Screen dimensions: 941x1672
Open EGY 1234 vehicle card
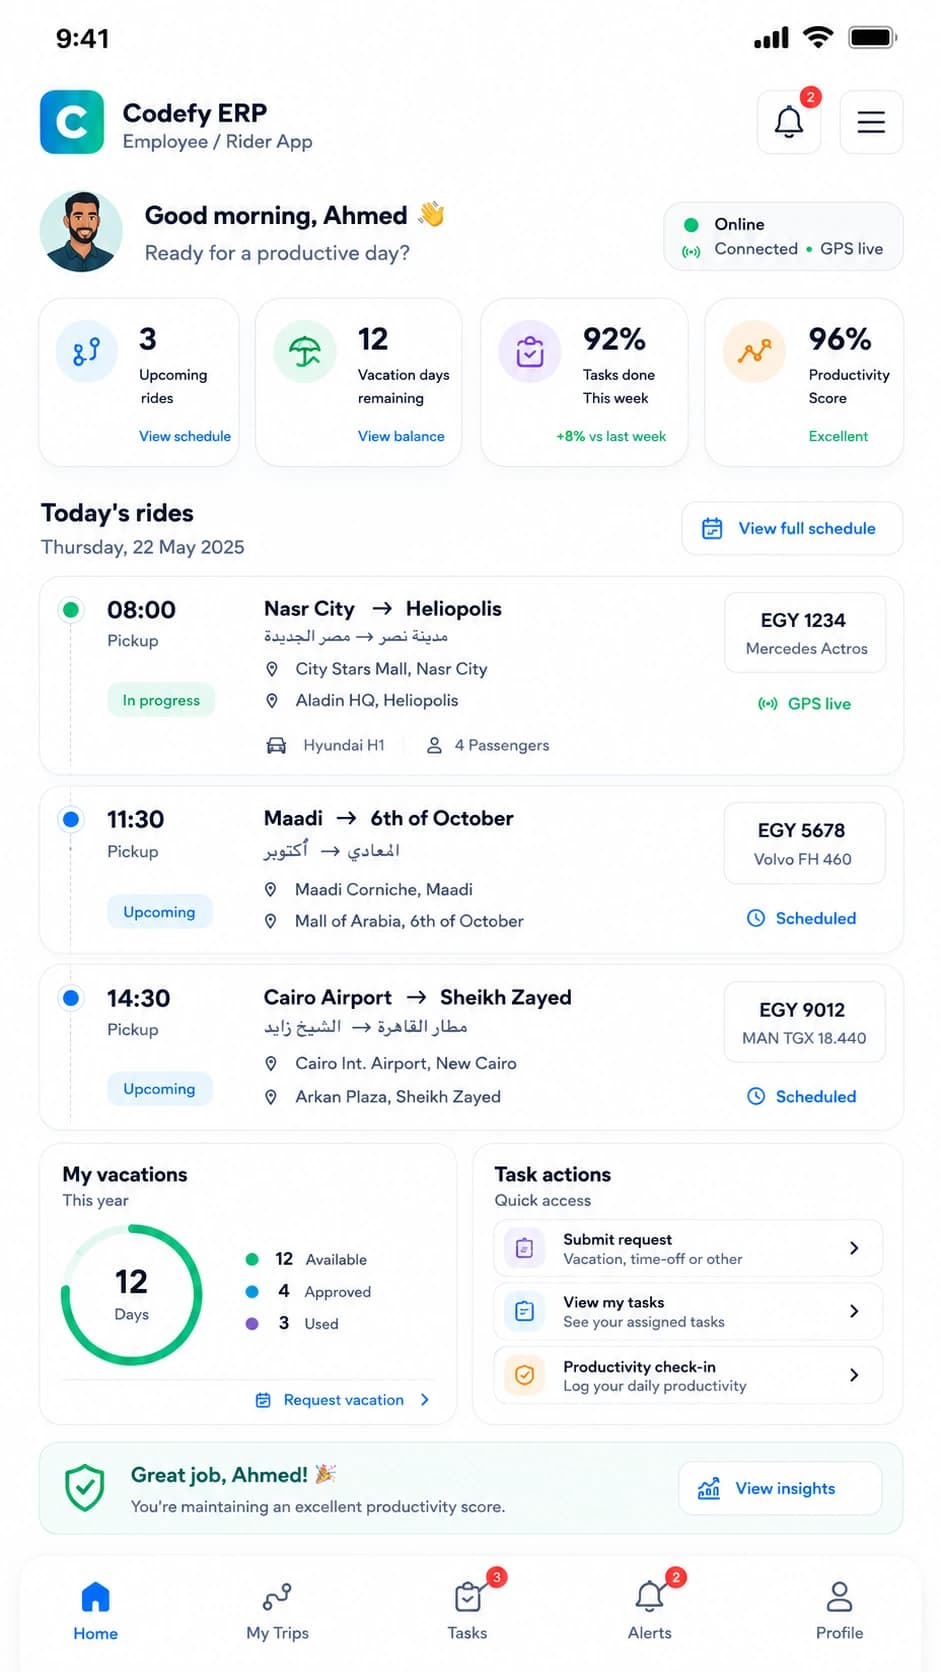(x=805, y=632)
